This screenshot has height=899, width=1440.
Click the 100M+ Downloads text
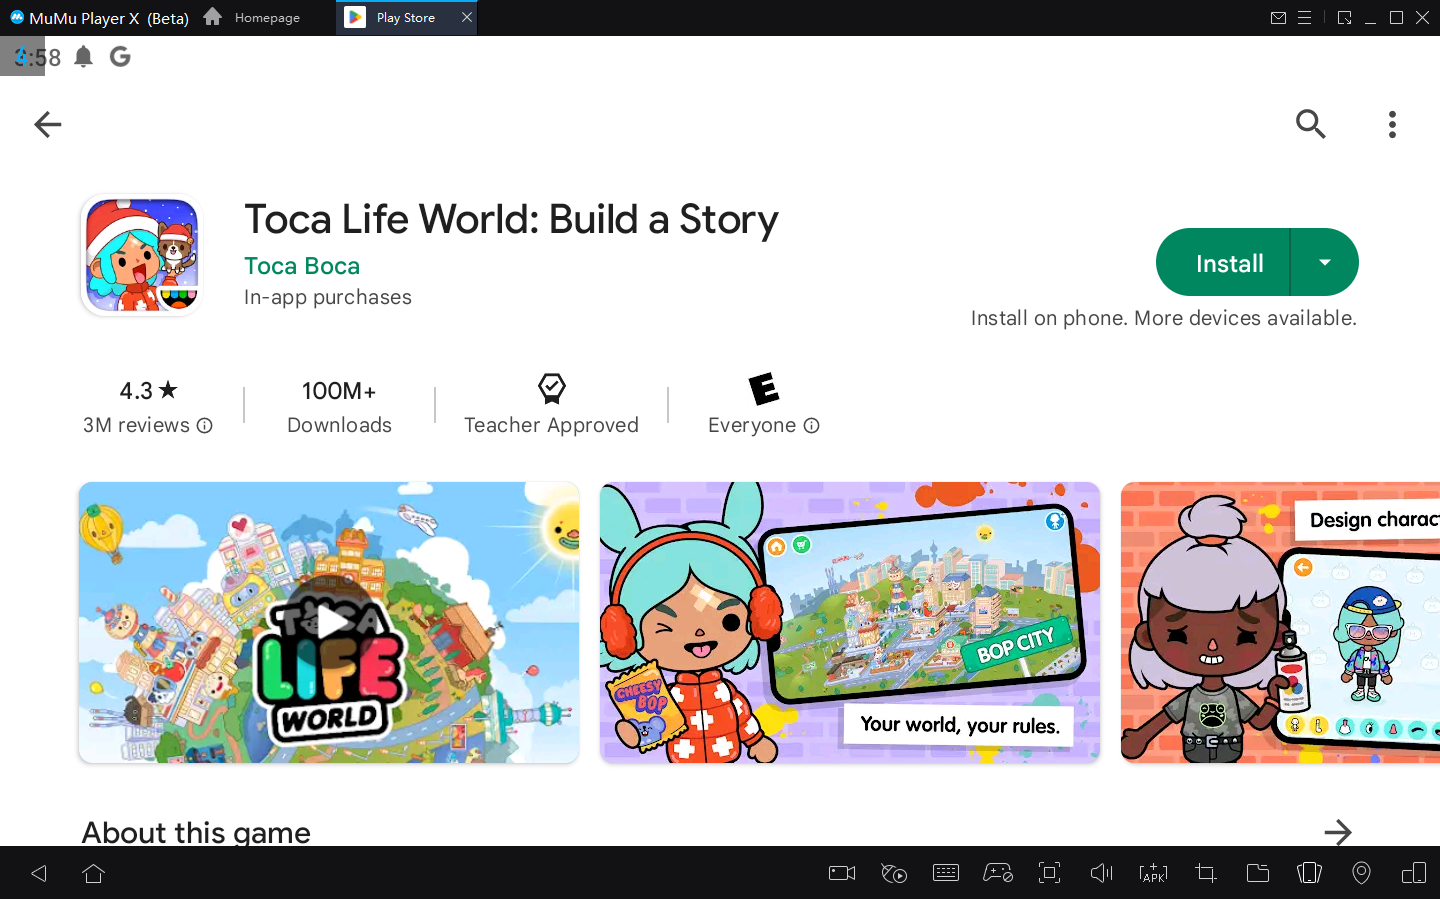click(x=339, y=408)
